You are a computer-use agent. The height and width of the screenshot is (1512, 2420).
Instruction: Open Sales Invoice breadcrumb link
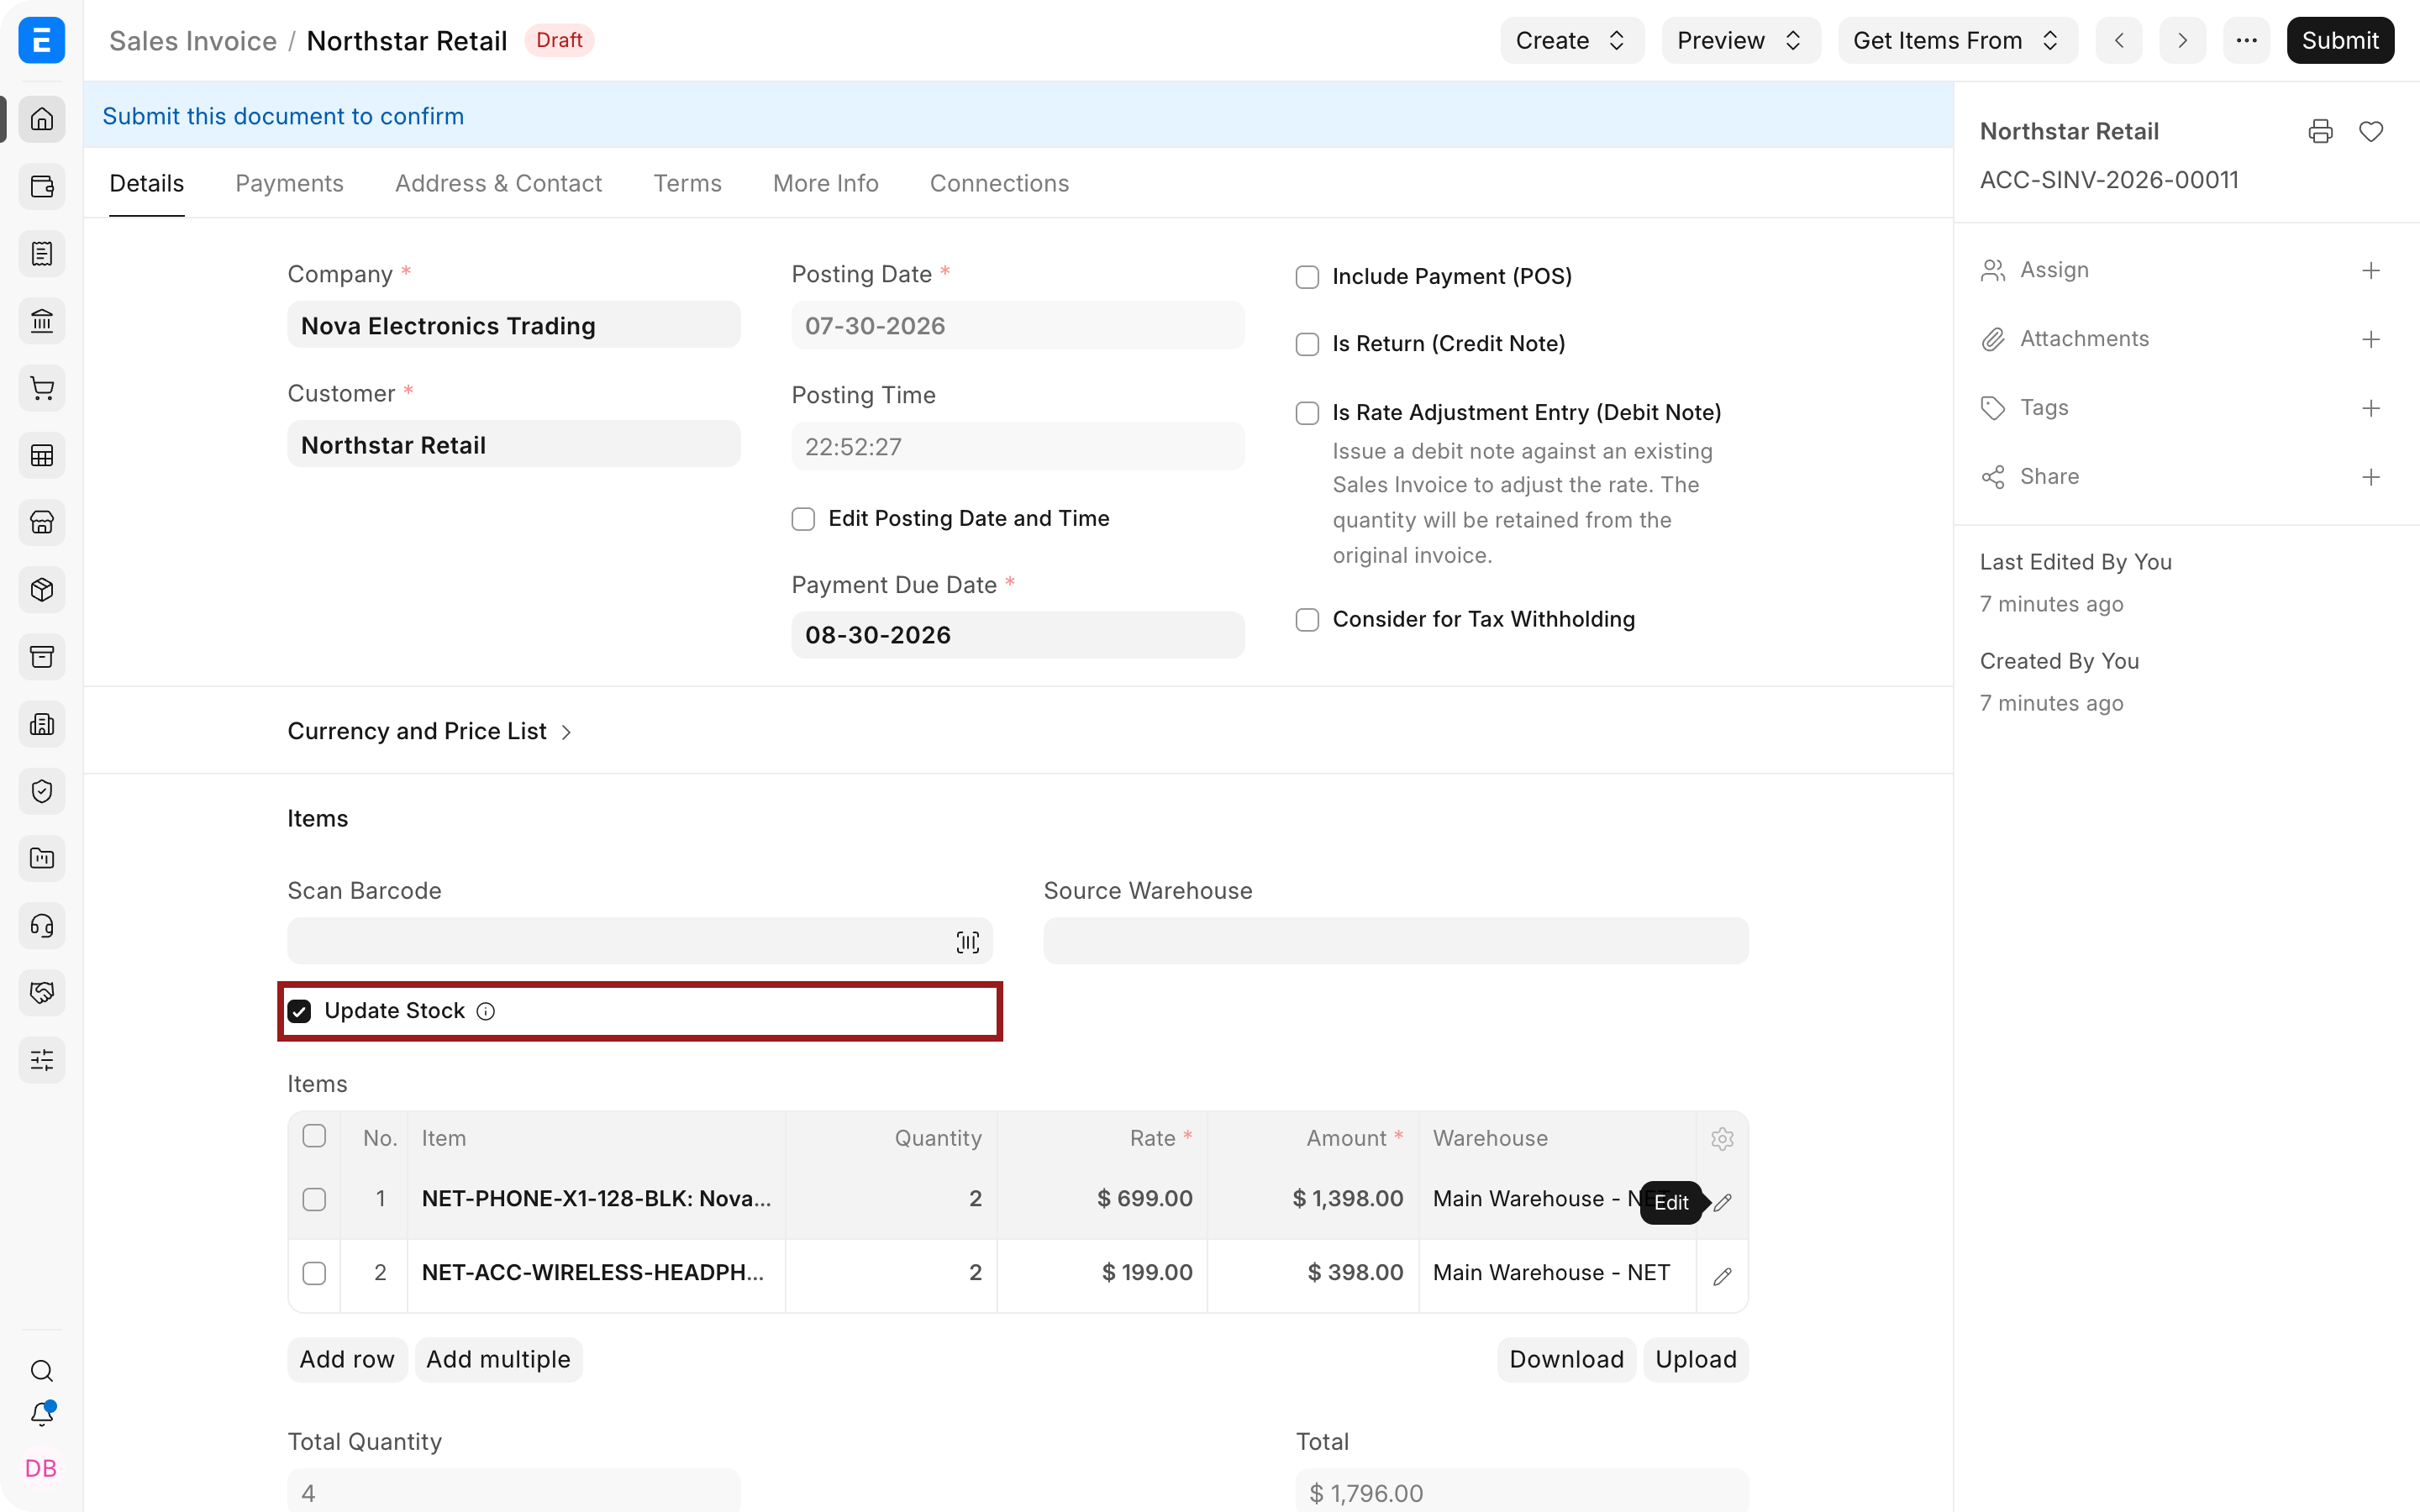coord(193,40)
